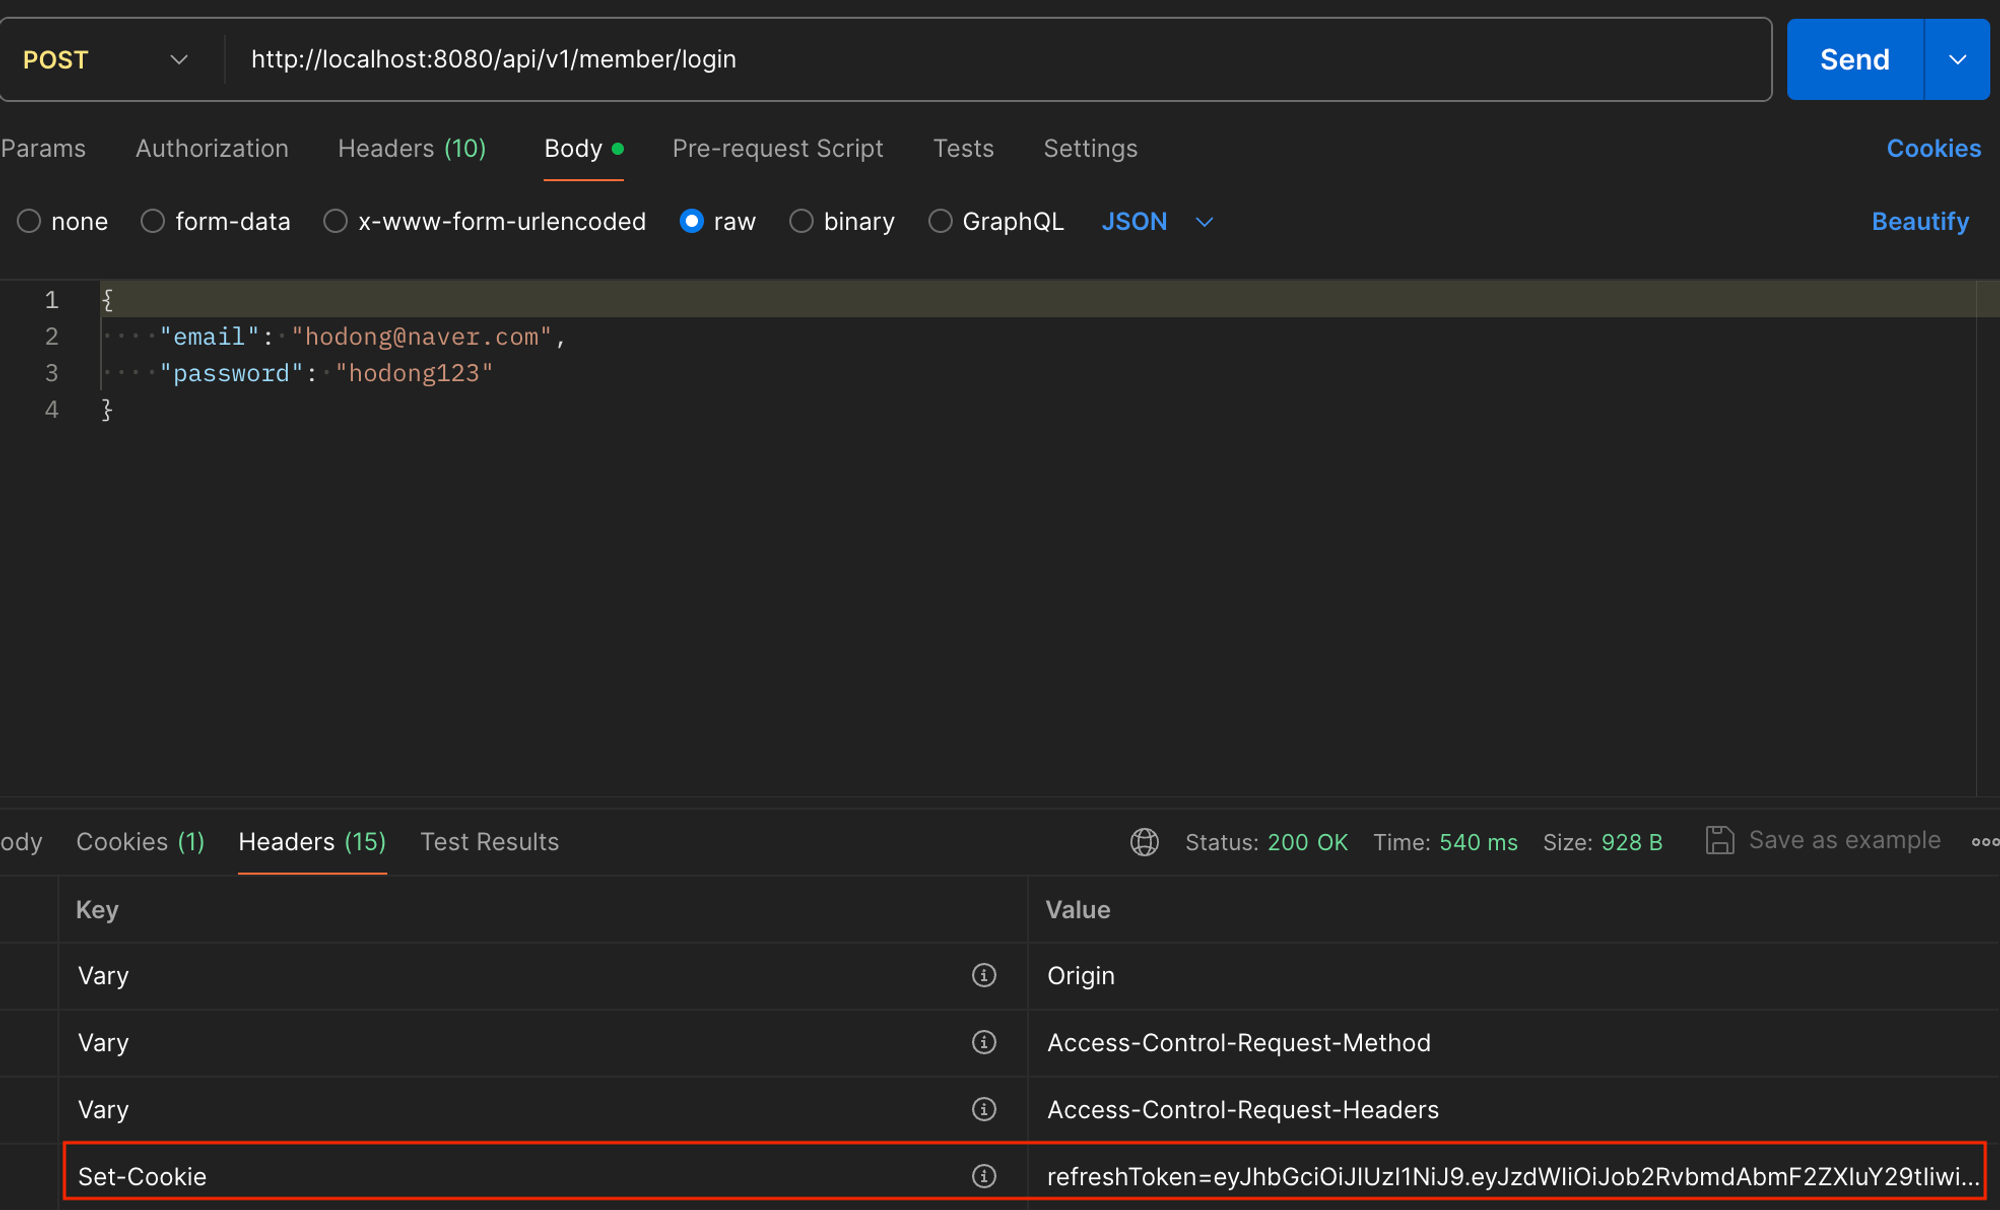Image resolution: width=2000 pixels, height=1210 pixels.
Task: Open the request Headers (10) tab
Action: 412,148
